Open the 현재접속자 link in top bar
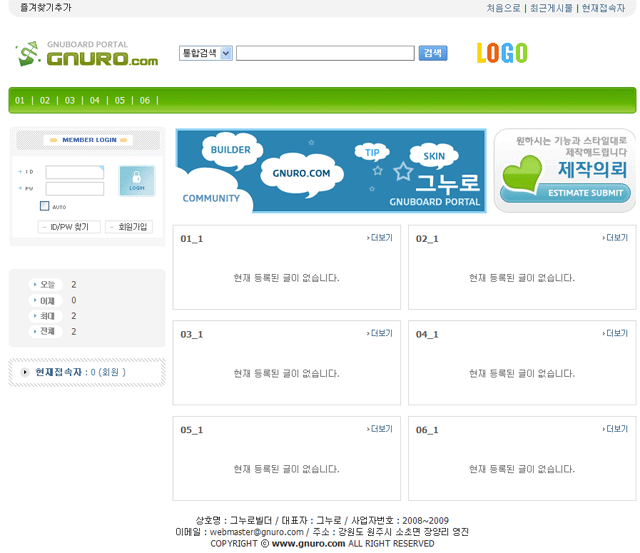This screenshot has height=553, width=640. [603, 8]
